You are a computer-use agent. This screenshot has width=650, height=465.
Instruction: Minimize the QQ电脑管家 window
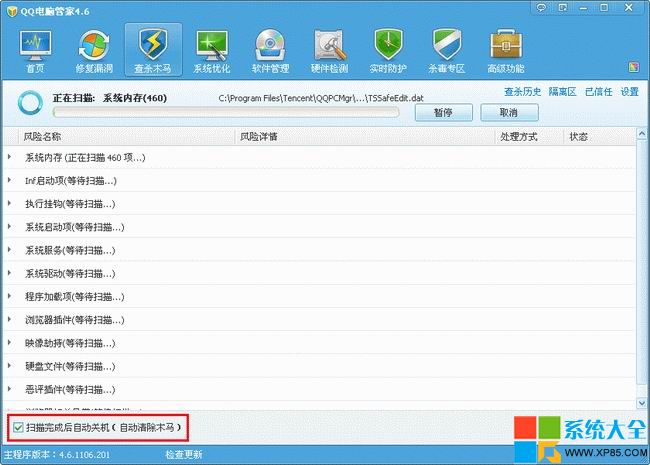coord(584,8)
